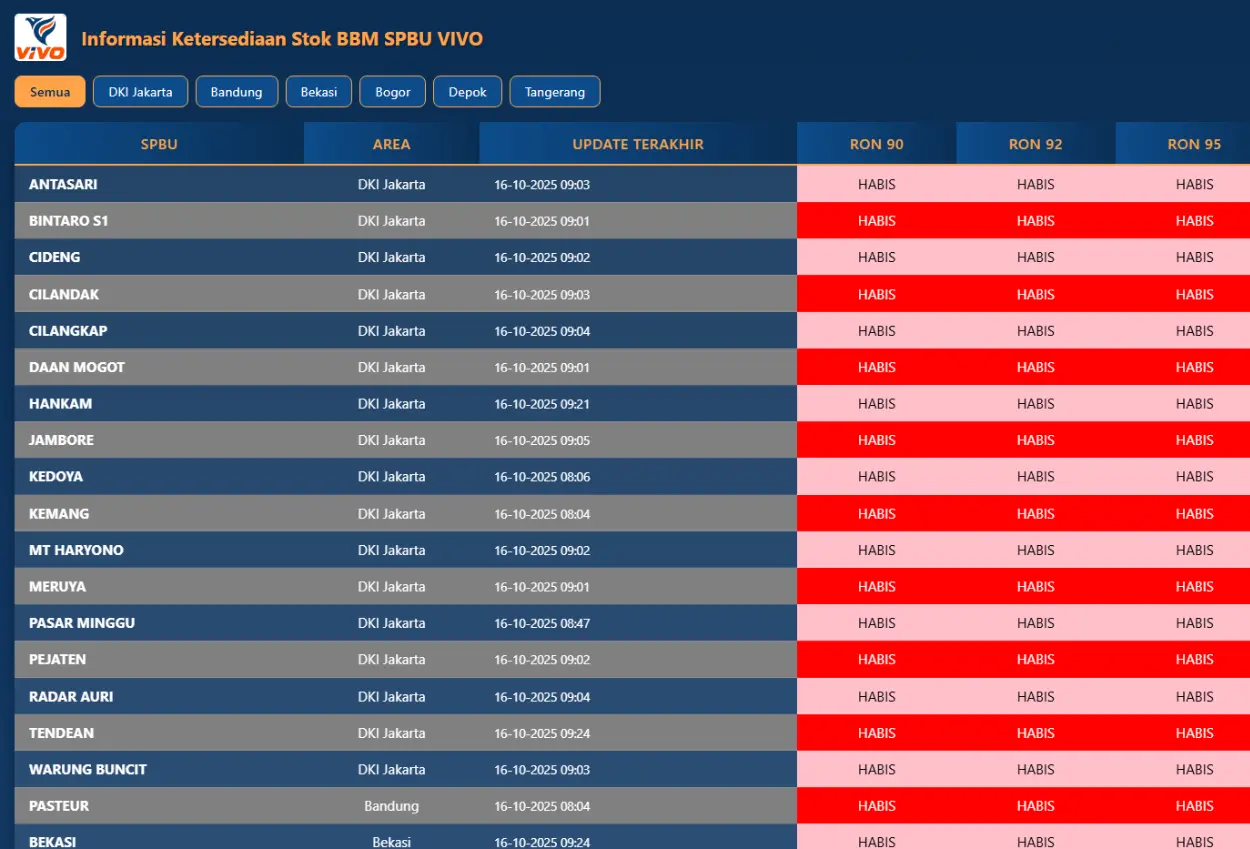The height and width of the screenshot is (849, 1250).
Task: Click ANTASARI RON 90 HABIS cell
Action: click(x=877, y=184)
